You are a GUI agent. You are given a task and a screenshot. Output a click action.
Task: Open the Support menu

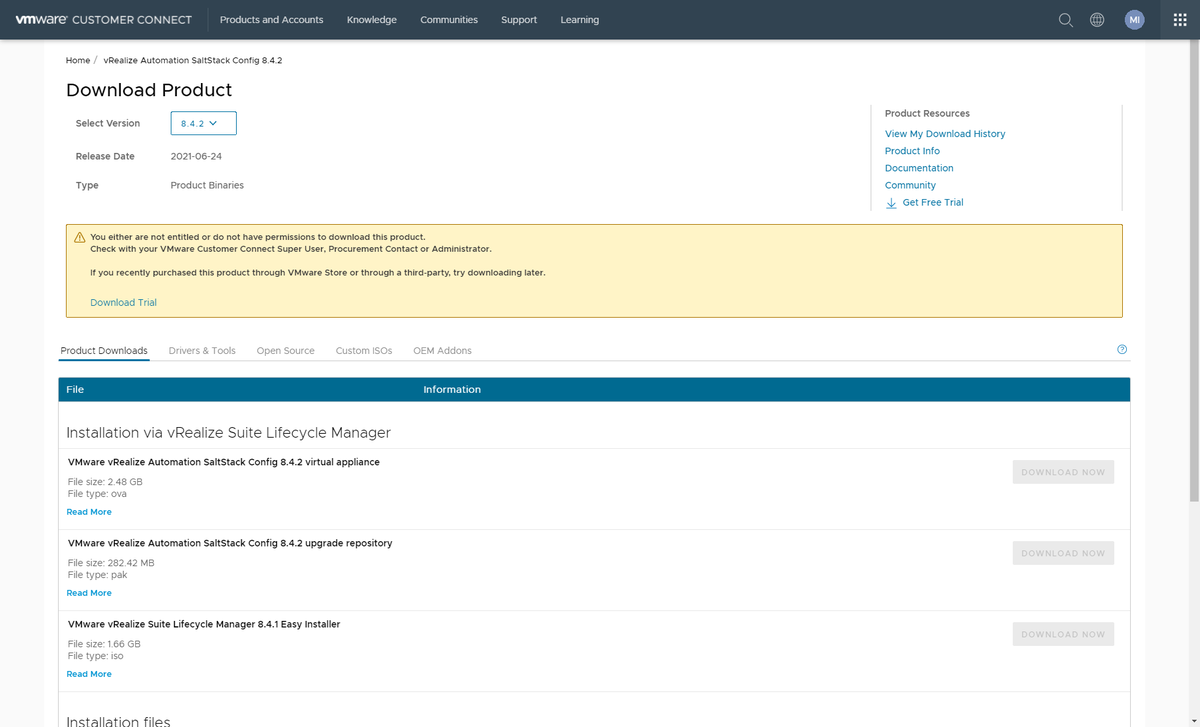(x=519, y=20)
